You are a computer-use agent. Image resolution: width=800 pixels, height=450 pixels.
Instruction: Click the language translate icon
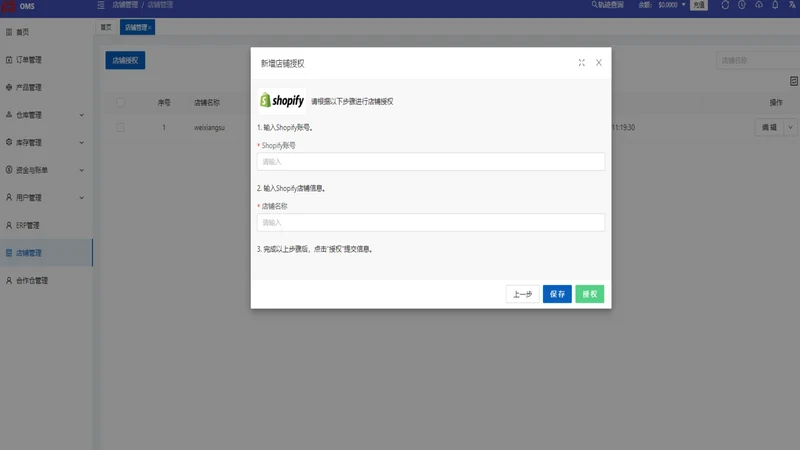click(x=792, y=5)
